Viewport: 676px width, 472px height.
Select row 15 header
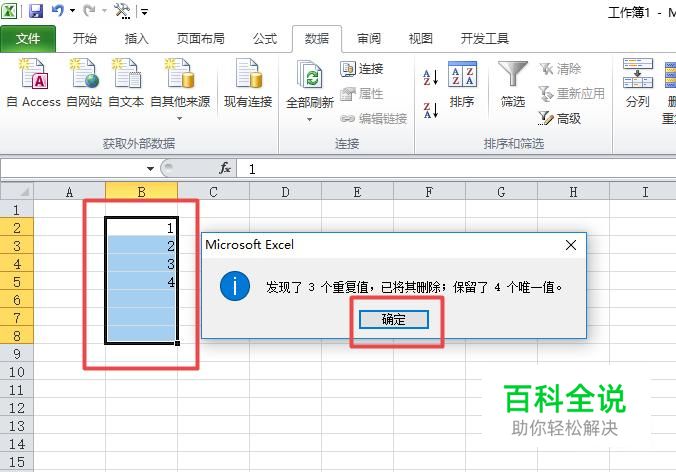tap(17, 462)
